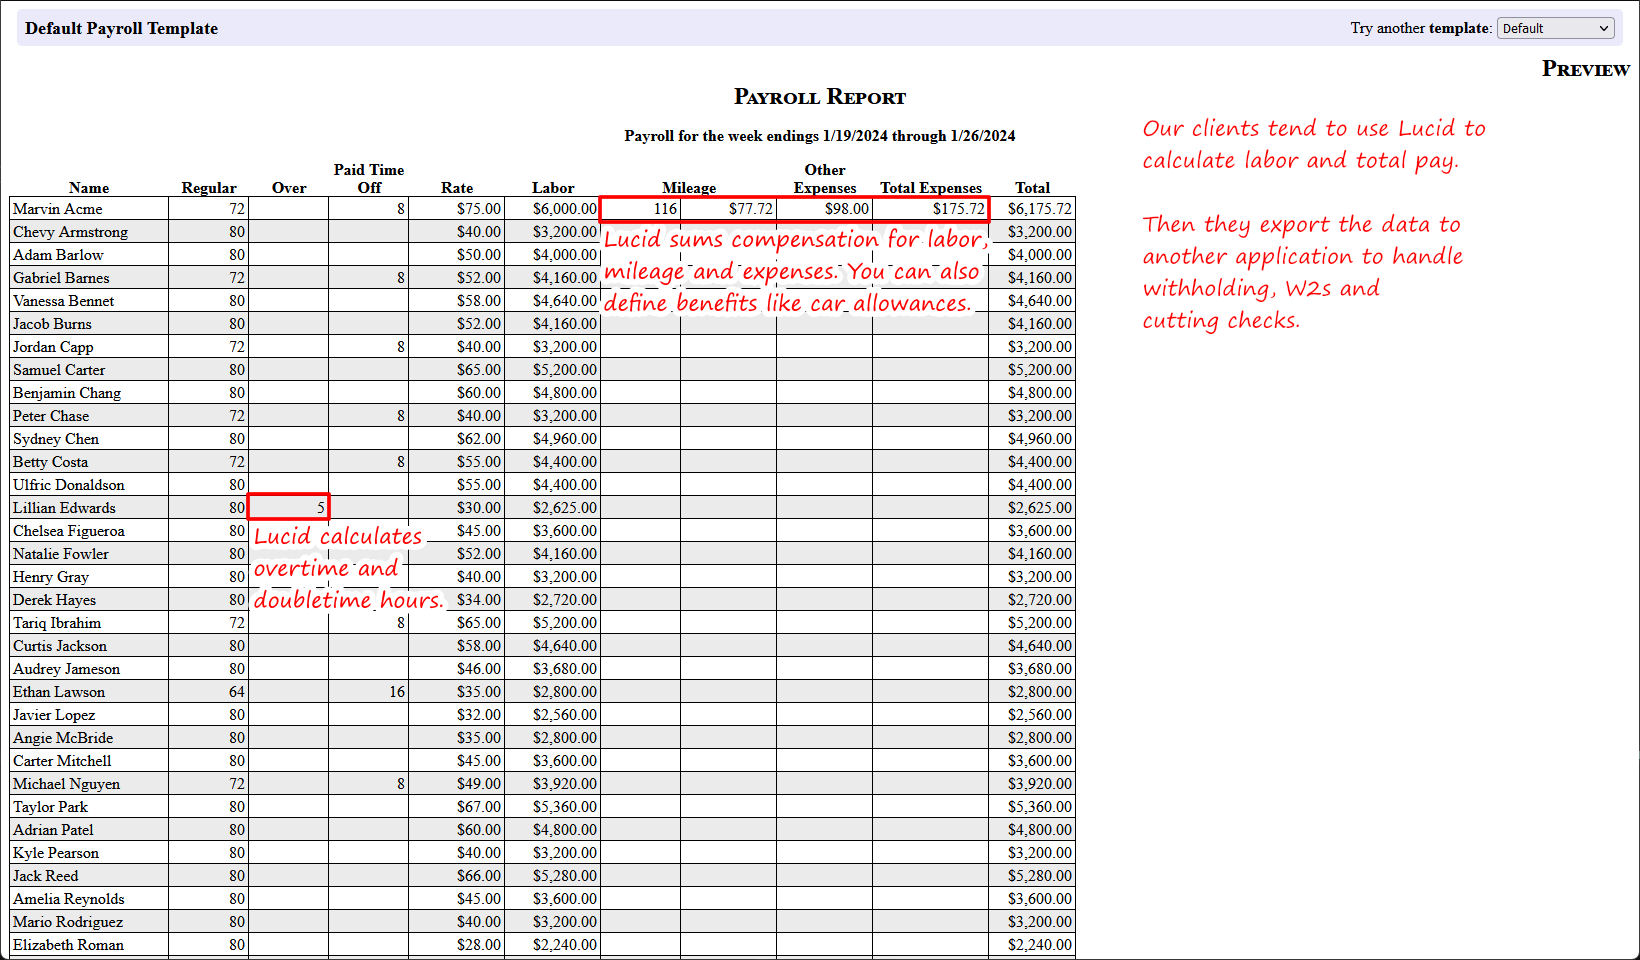Screen dimensions: 1640x960
Task: Click the Total Expenses column header
Action: coord(931,188)
